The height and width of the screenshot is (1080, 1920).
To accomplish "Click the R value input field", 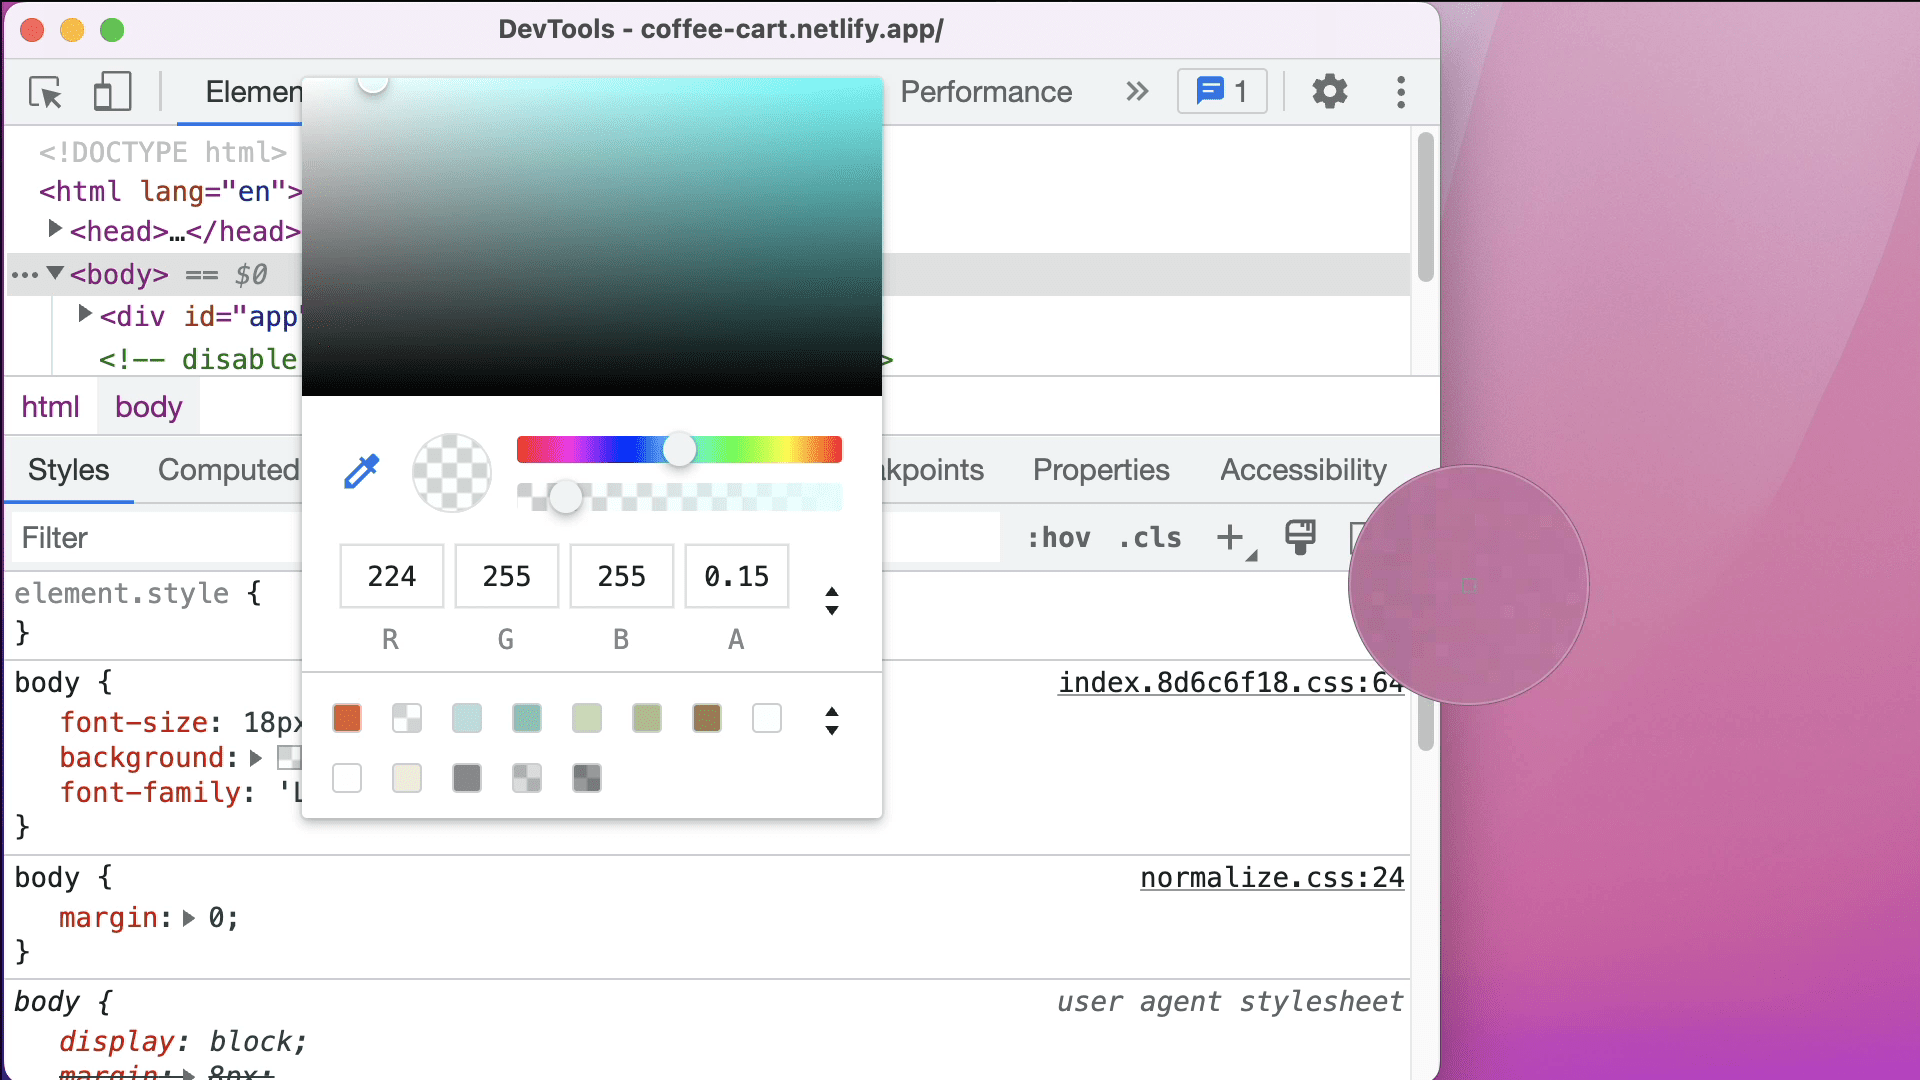I will (x=390, y=576).
